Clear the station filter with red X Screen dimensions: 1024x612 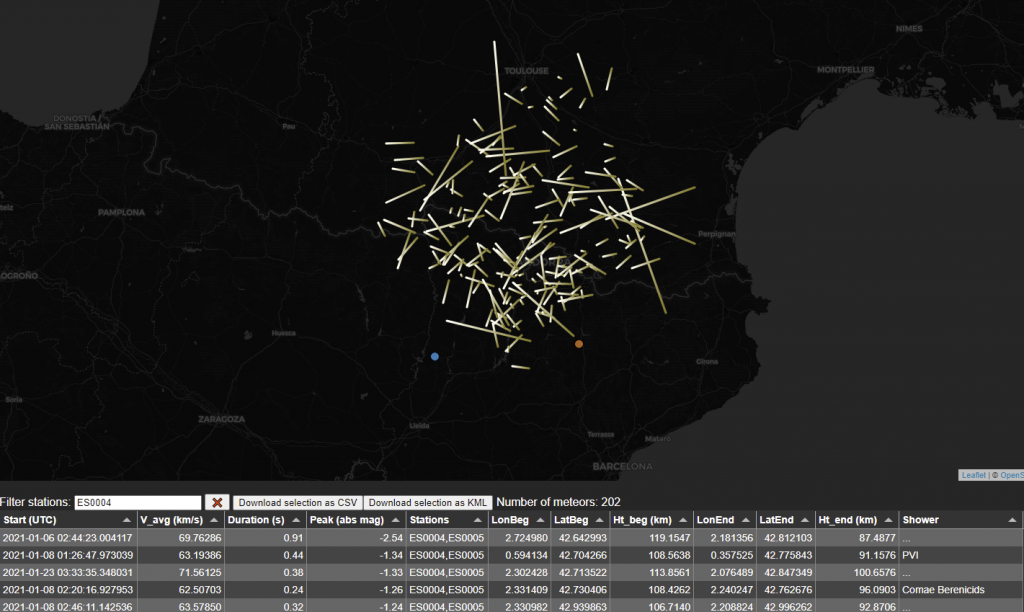click(x=217, y=502)
